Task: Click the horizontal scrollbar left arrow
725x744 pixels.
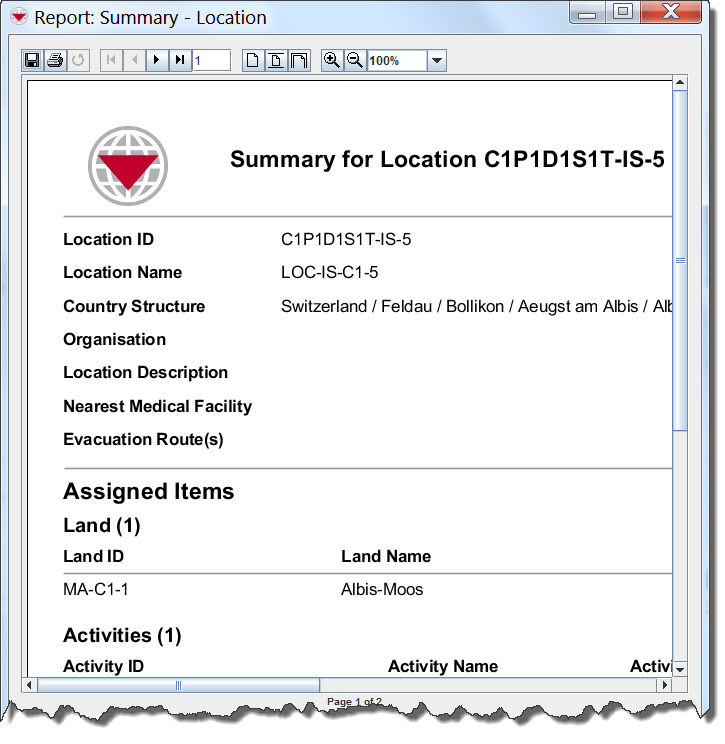Action: (30, 685)
